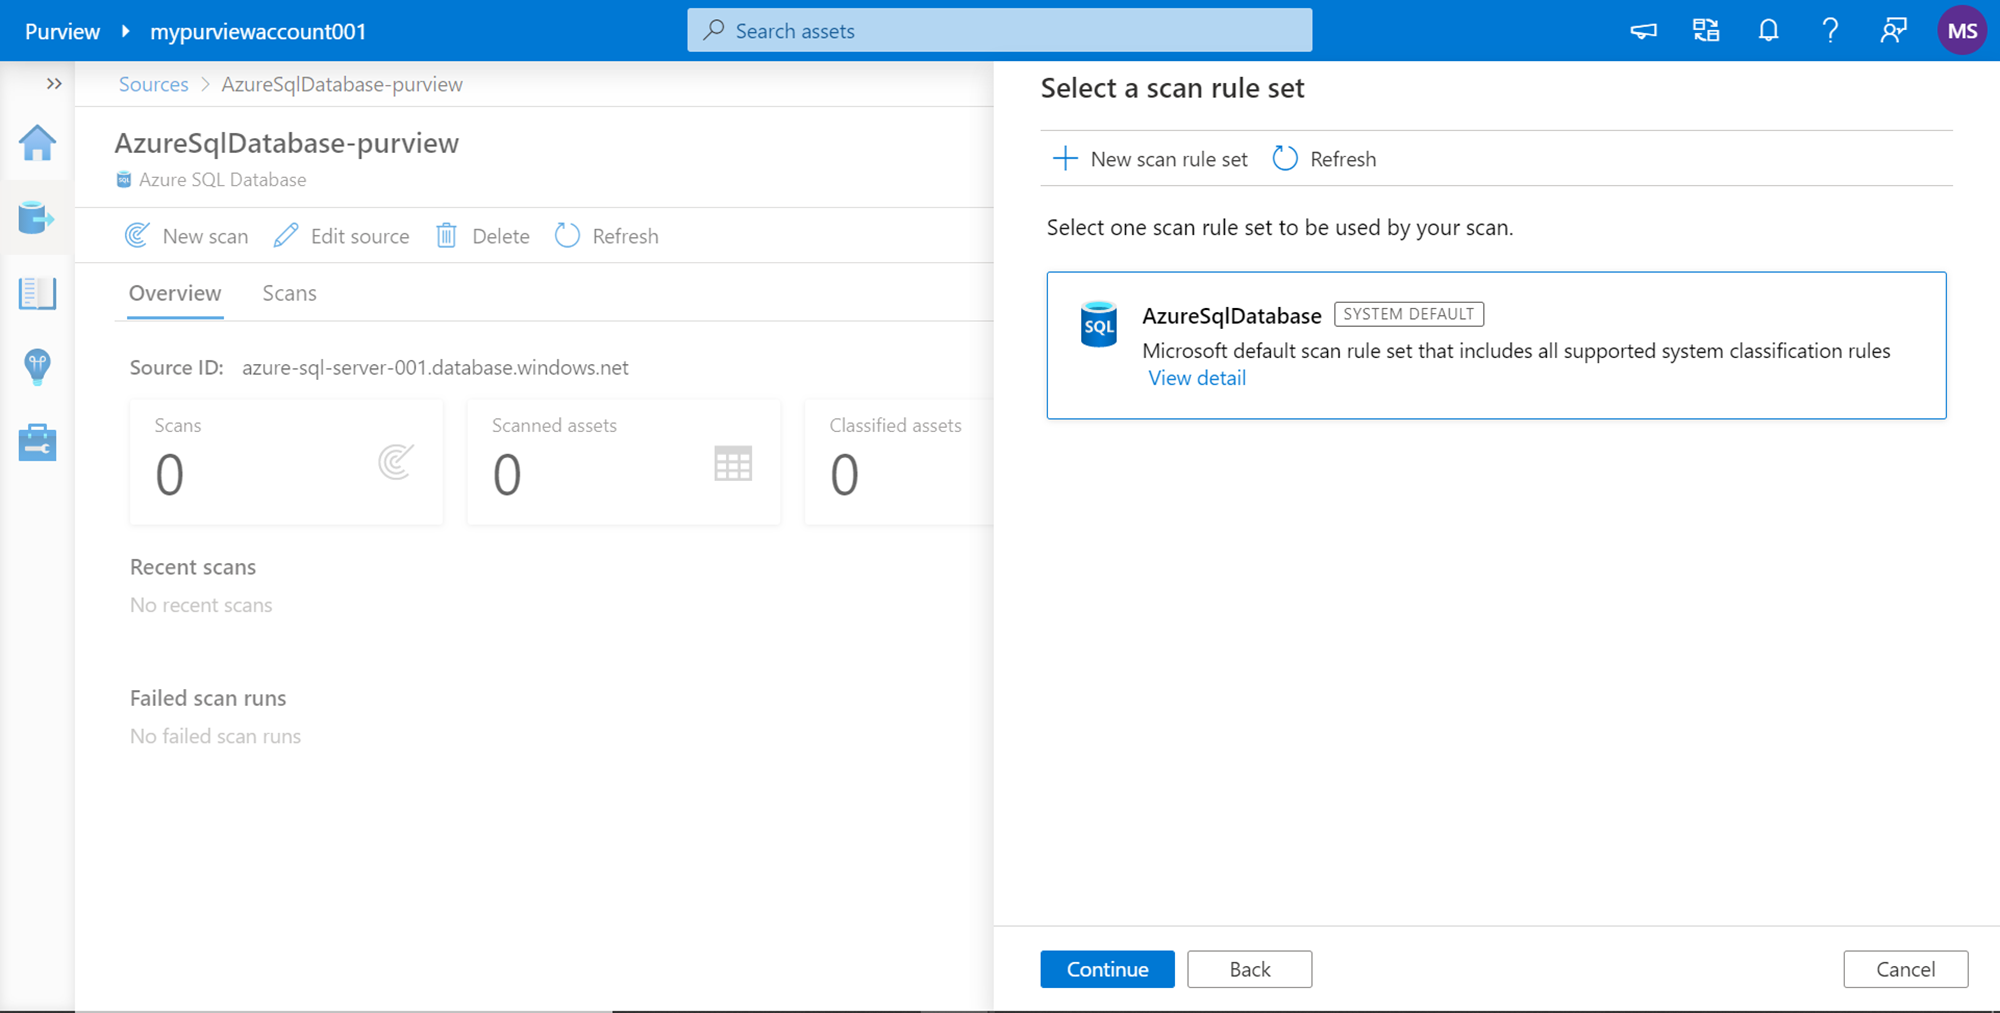Click the Continue button
The height and width of the screenshot is (1013, 2000).
(x=1107, y=969)
